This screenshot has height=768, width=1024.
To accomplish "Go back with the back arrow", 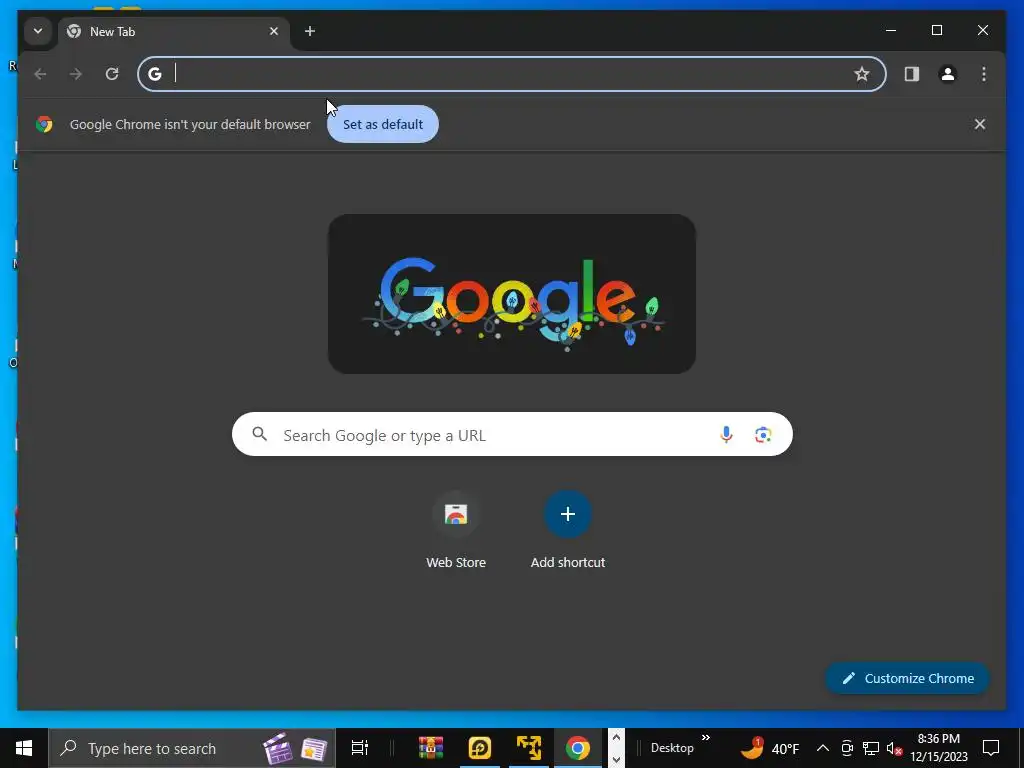I will click(x=40, y=74).
